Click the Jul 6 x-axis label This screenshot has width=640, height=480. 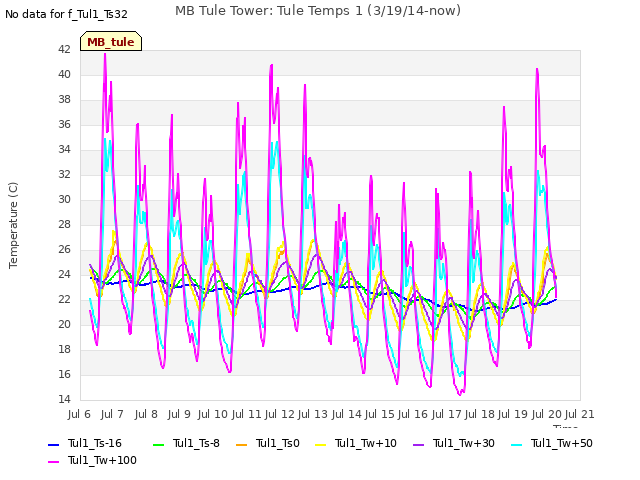tap(79, 414)
